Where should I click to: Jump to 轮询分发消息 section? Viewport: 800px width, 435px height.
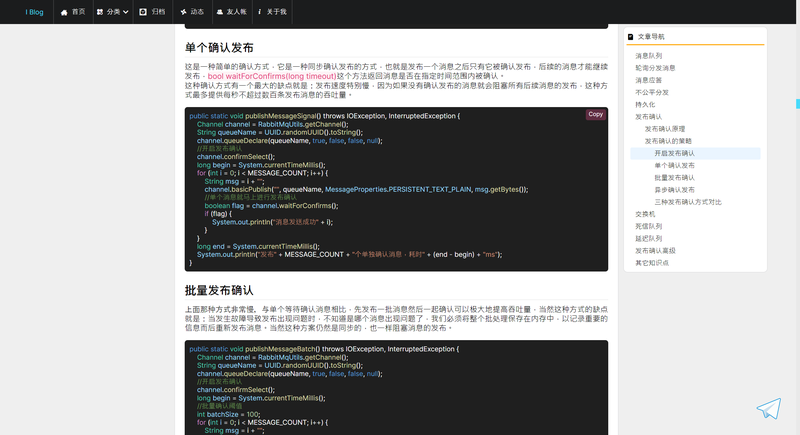coord(655,68)
